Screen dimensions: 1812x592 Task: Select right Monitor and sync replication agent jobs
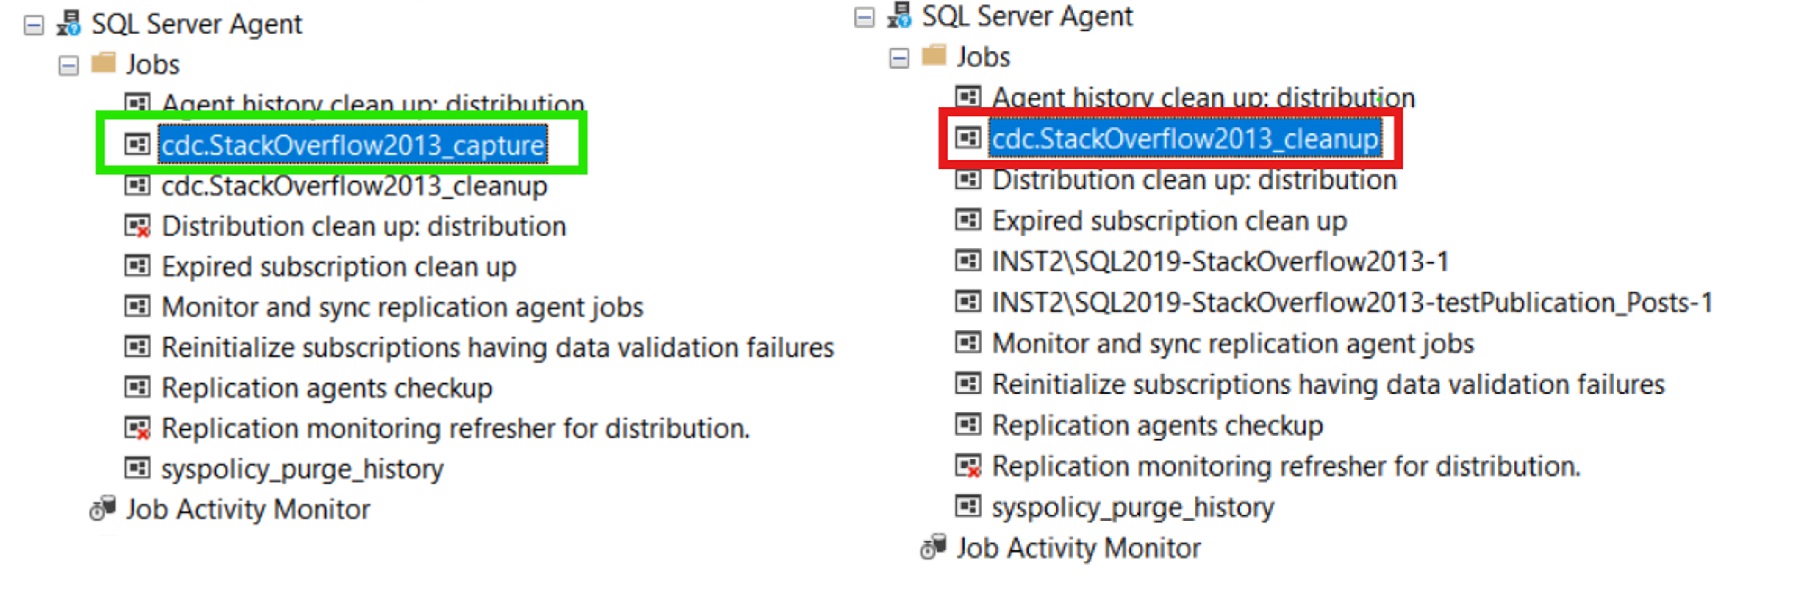[1233, 344]
